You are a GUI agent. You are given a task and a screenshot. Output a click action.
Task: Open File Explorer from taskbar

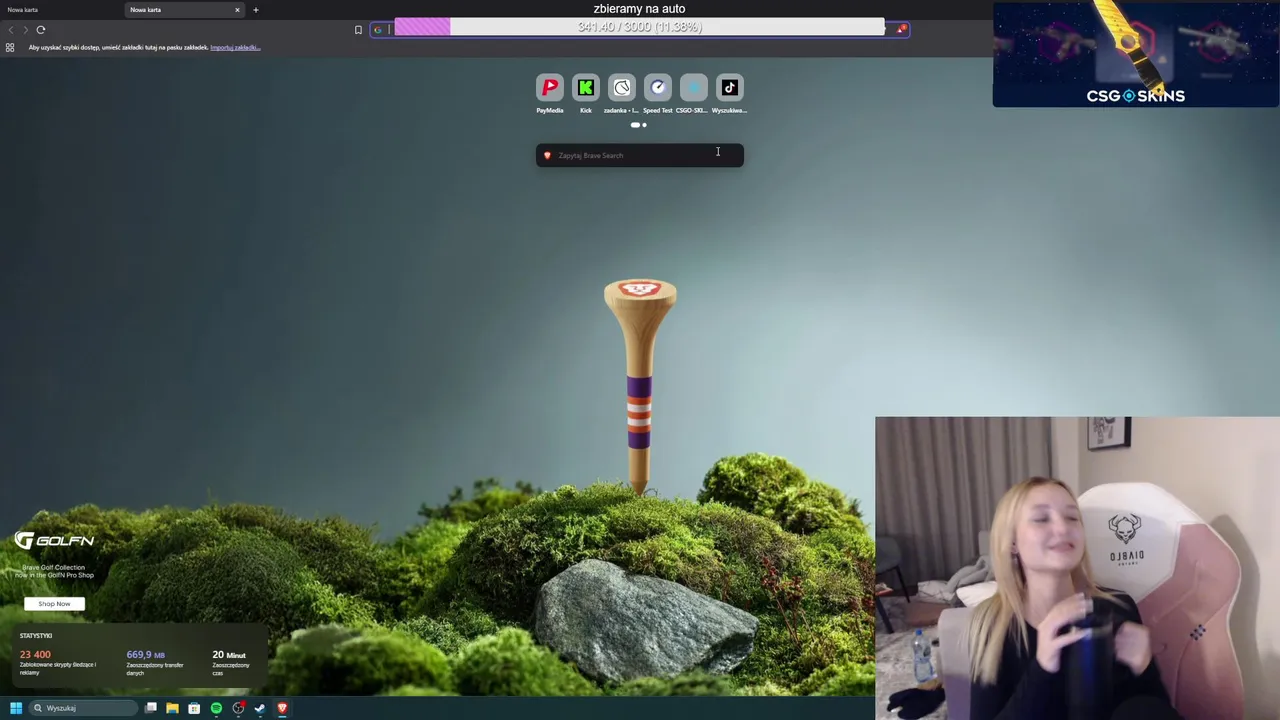(x=172, y=708)
